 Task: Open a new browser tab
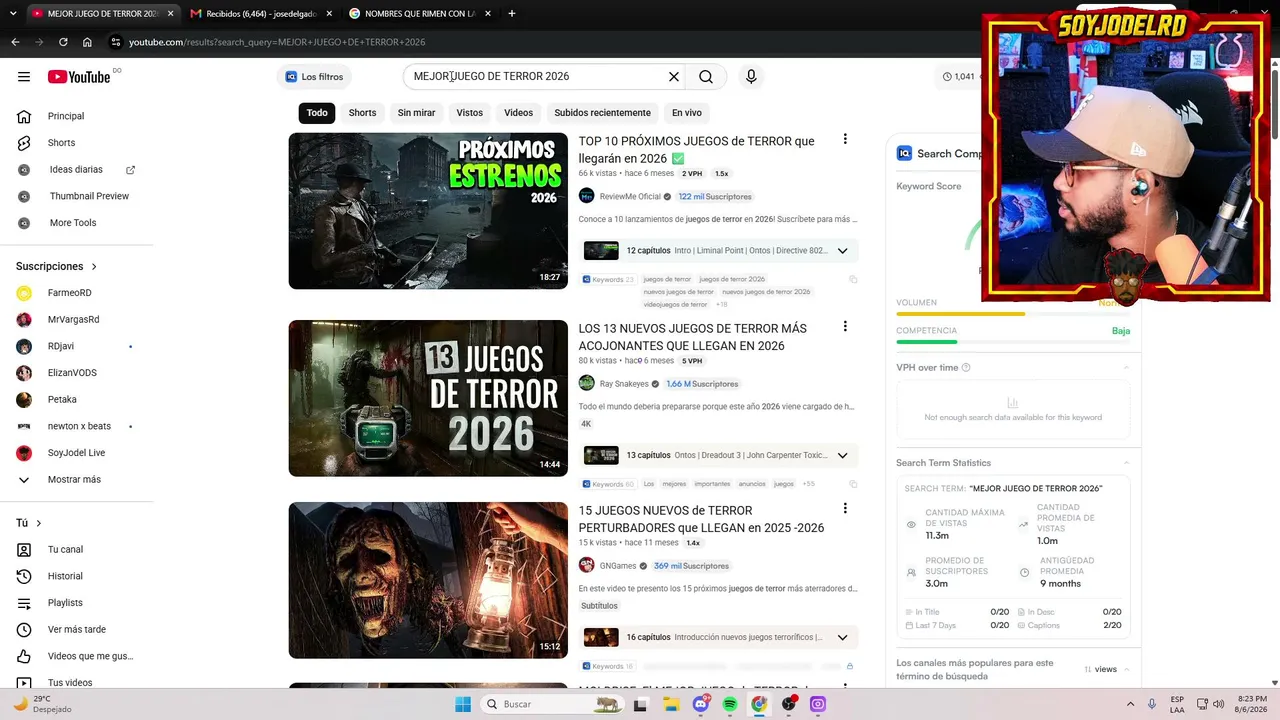click(x=512, y=14)
